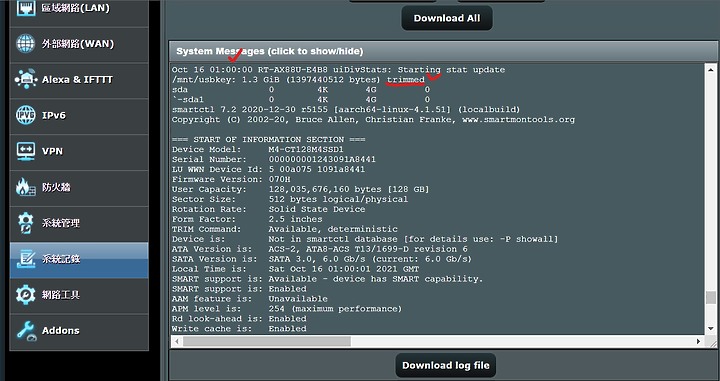720x381 pixels.
Task: Click the horizontal scrollbar right arrow
Action: pyautogui.click(x=698, y=341)
